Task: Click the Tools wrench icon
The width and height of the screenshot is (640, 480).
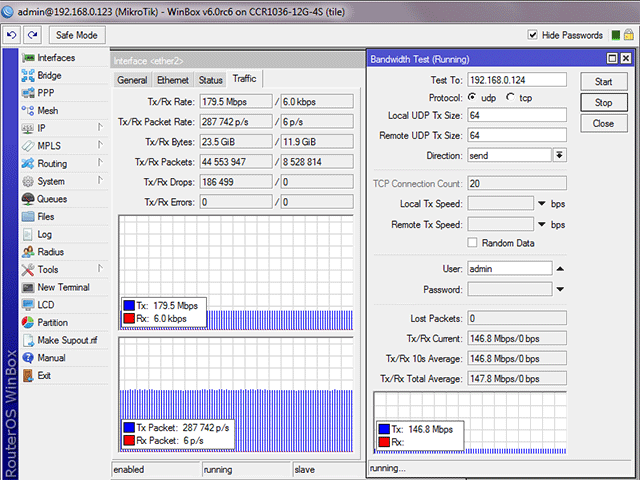Action: point(28,269)
